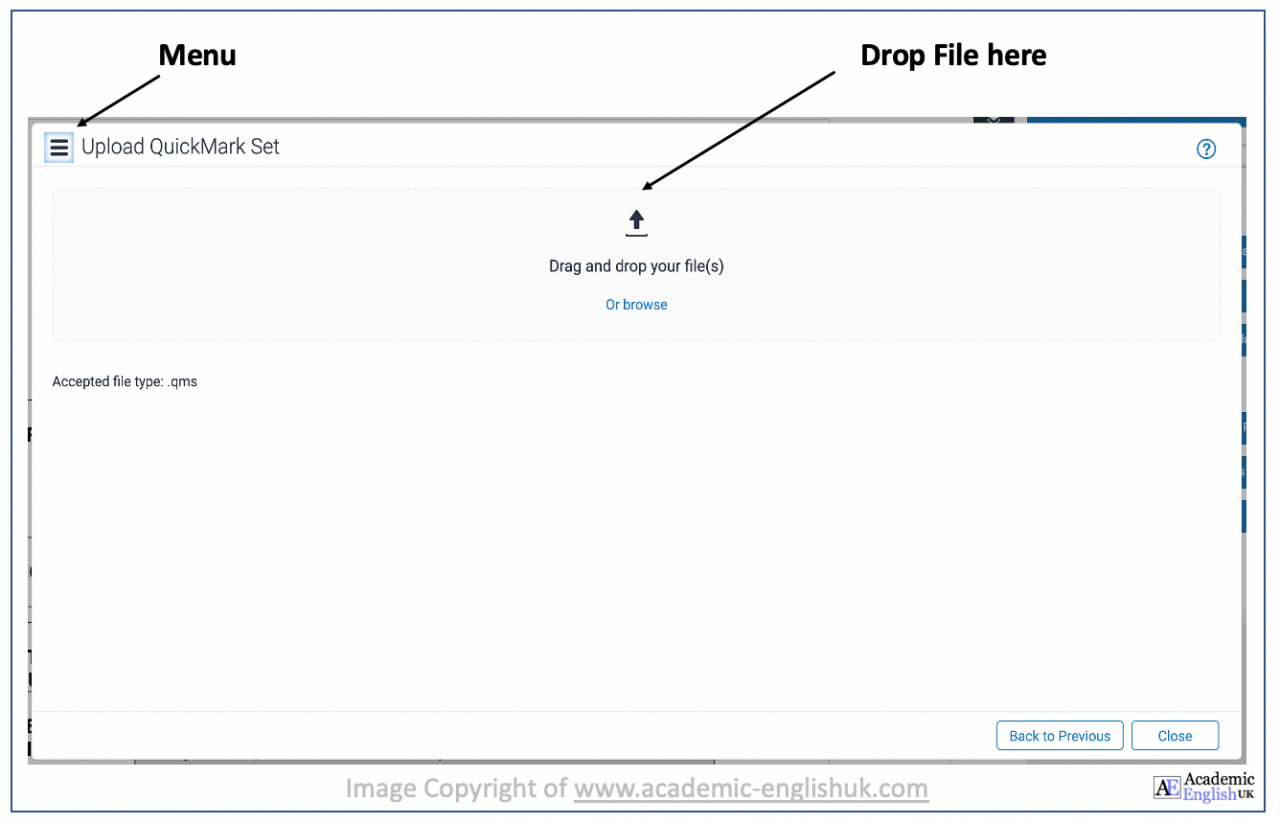1280x824 pixels.
Task: Click the upload arrow icon
Action: click(x=636, y=223)
